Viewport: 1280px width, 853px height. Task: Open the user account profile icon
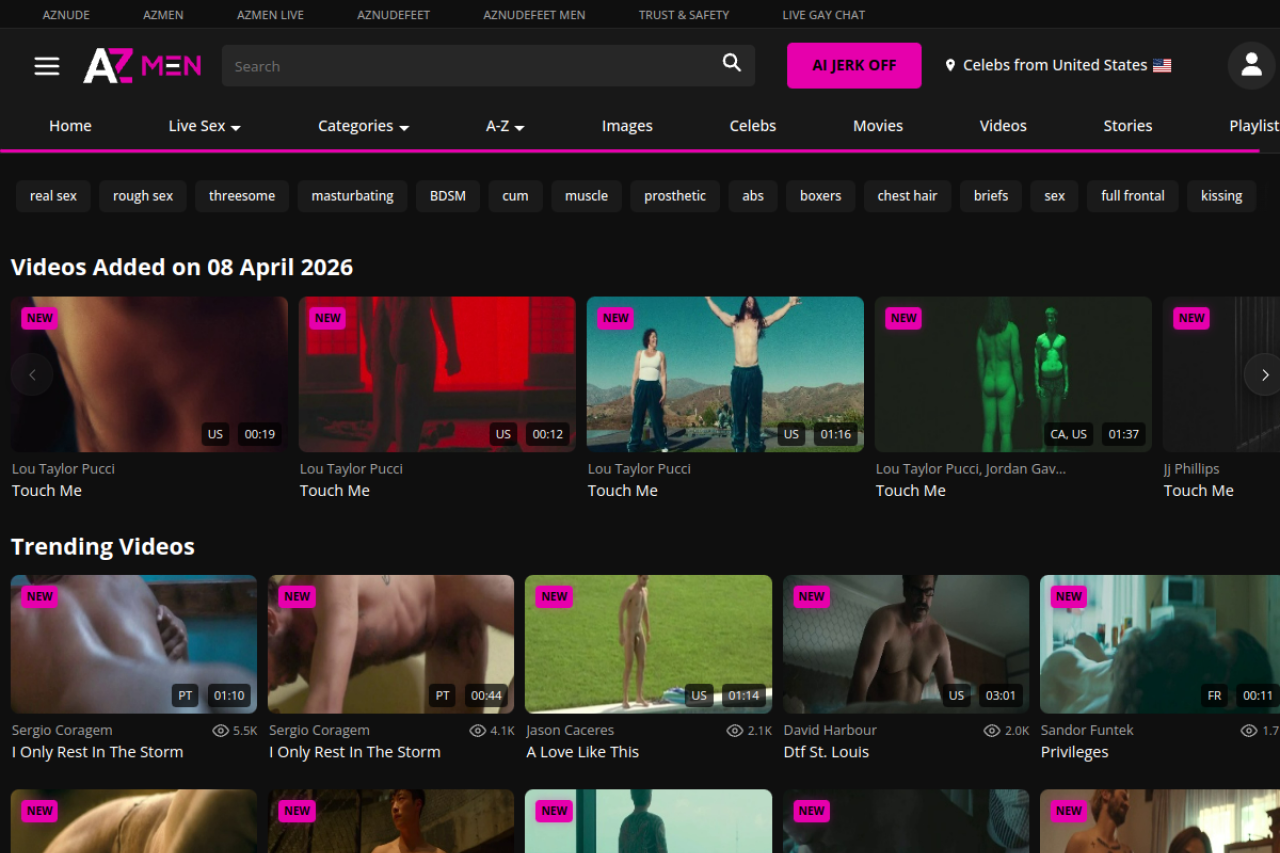coord(1251,65)
